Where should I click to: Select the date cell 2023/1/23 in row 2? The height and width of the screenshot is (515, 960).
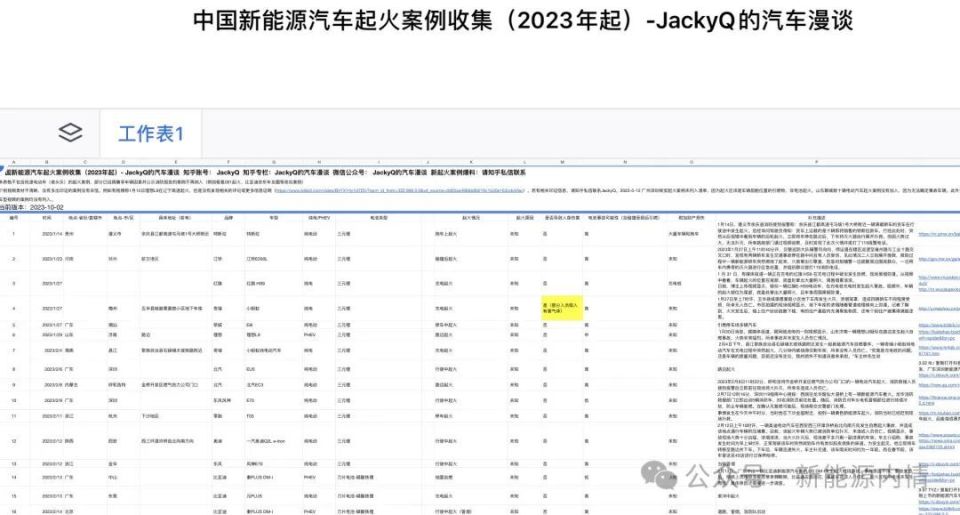pos(50,259)
